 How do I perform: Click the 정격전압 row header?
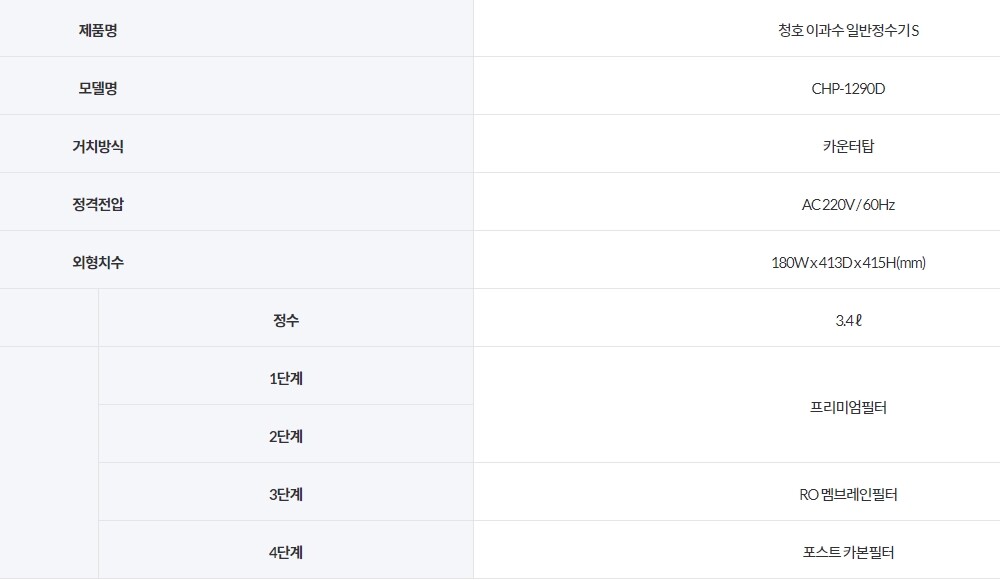tap(98, 205)
